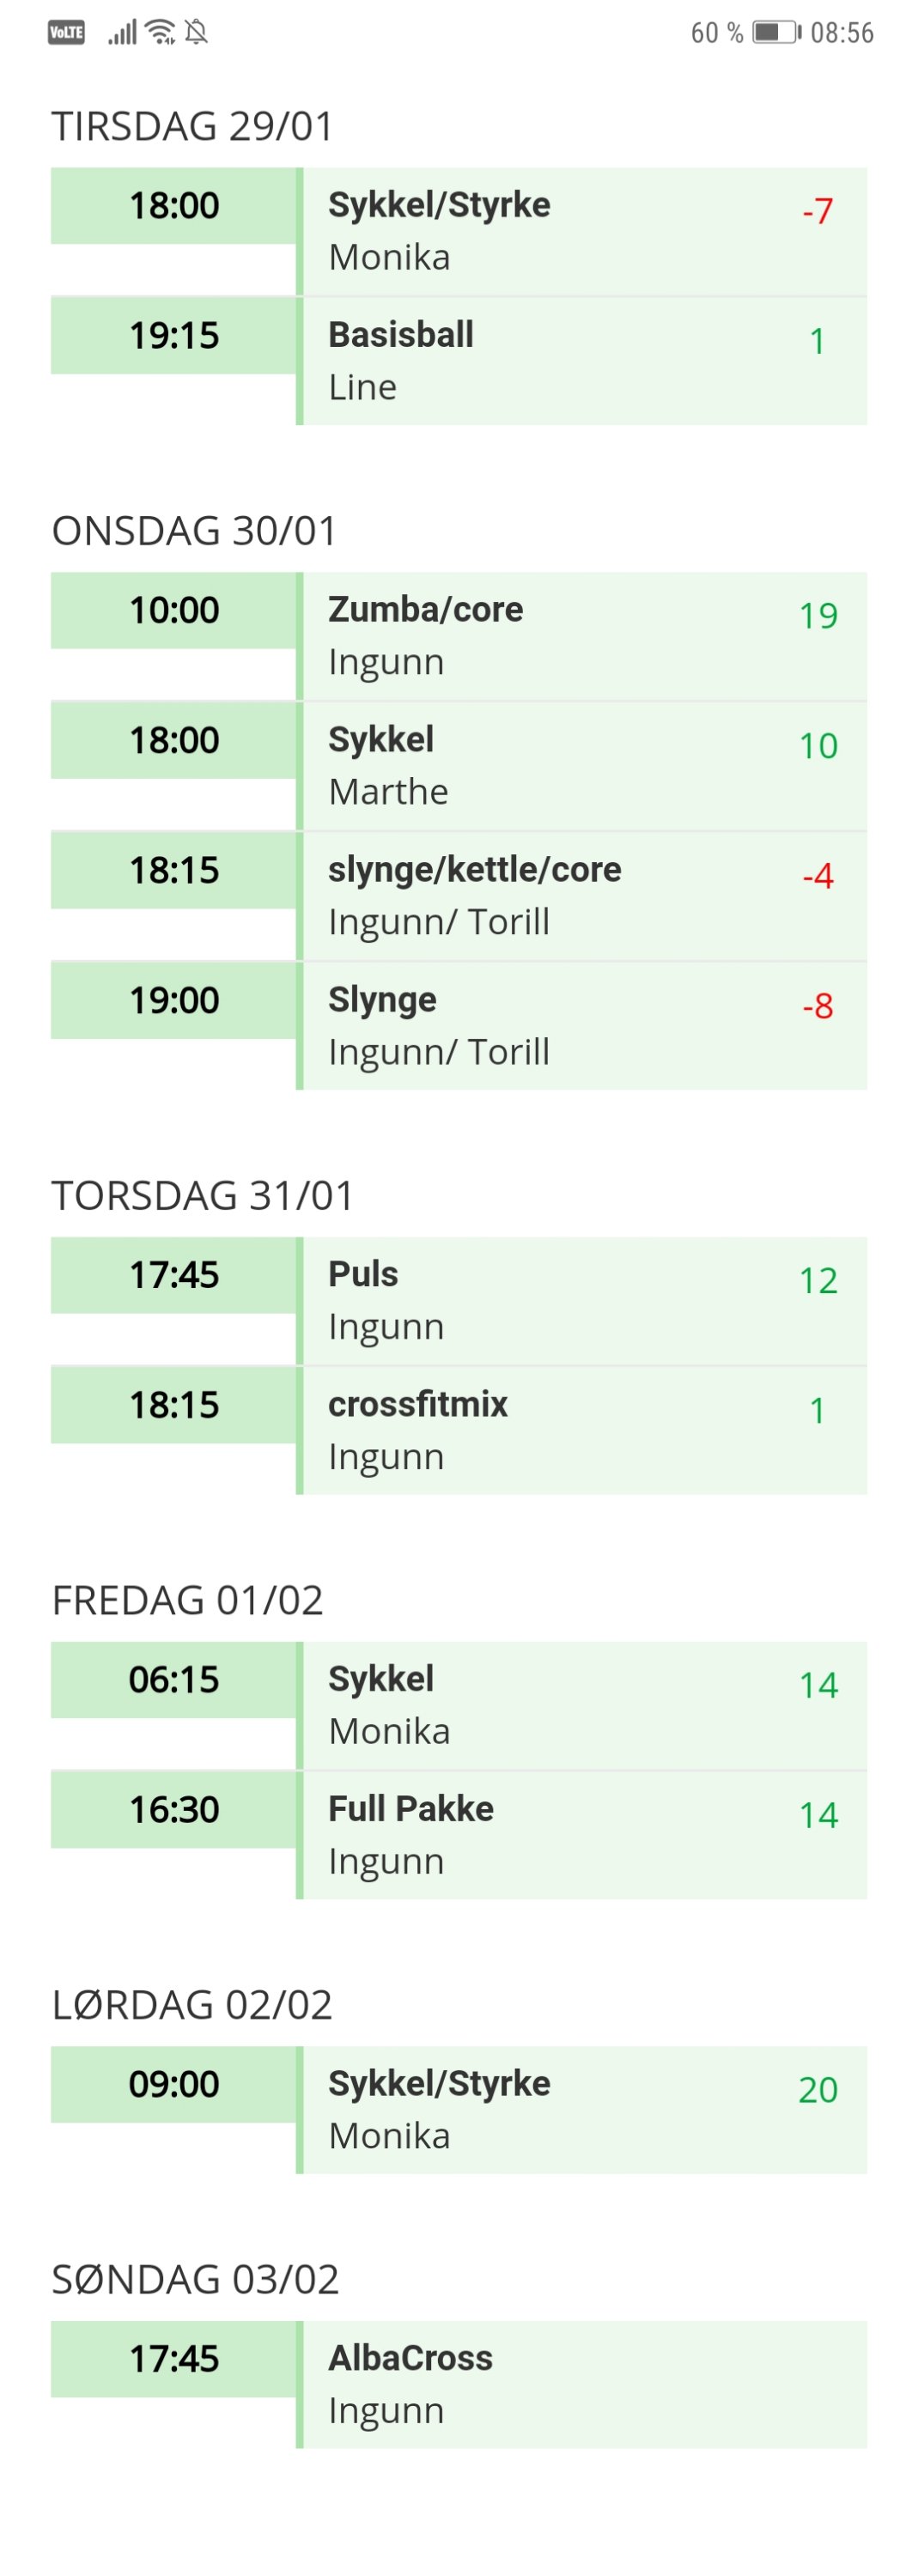The width and height of the screenshot is (918, 2576).
Task: Select Saturday 09:00 Sykkel/Styrke class
Action: pyautogui.click(x=560, y=2110)
